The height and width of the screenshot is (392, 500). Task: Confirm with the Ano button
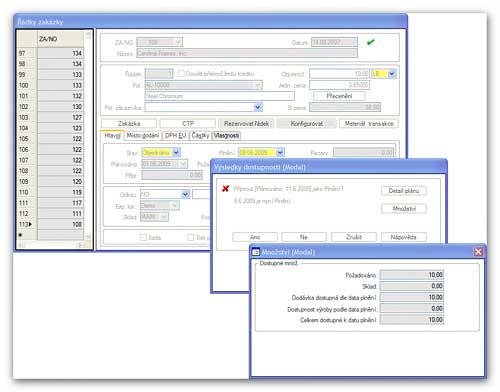point(255,237)
